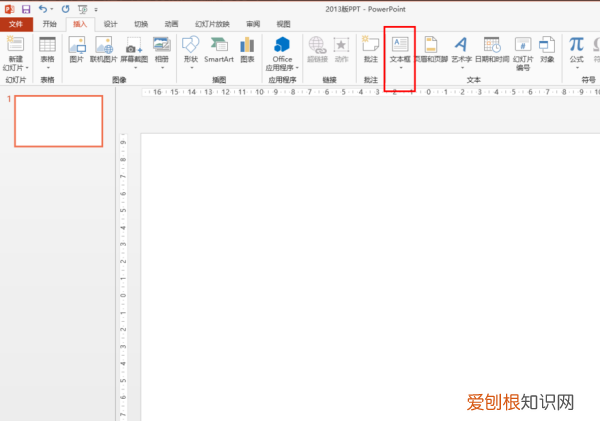Switch to the 设计 (Design) tab
The image size is (600, 421).
(x=111, y=24)
